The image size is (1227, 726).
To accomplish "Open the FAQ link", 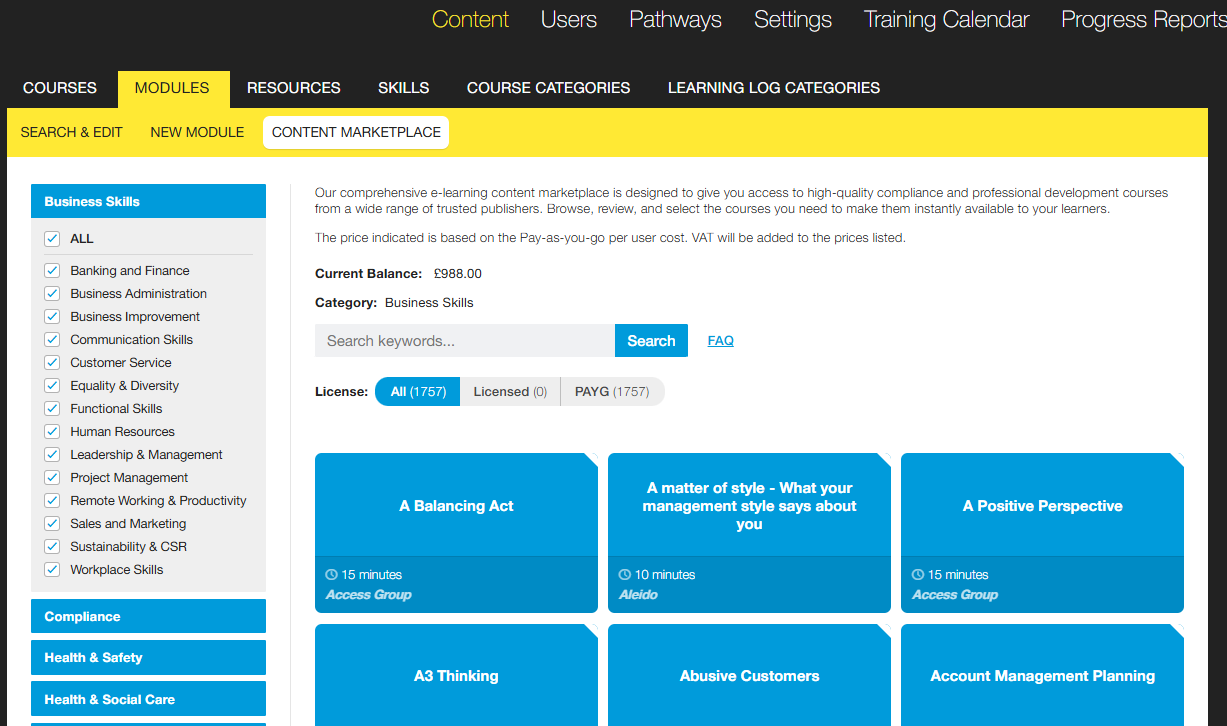I will (720, 341).
